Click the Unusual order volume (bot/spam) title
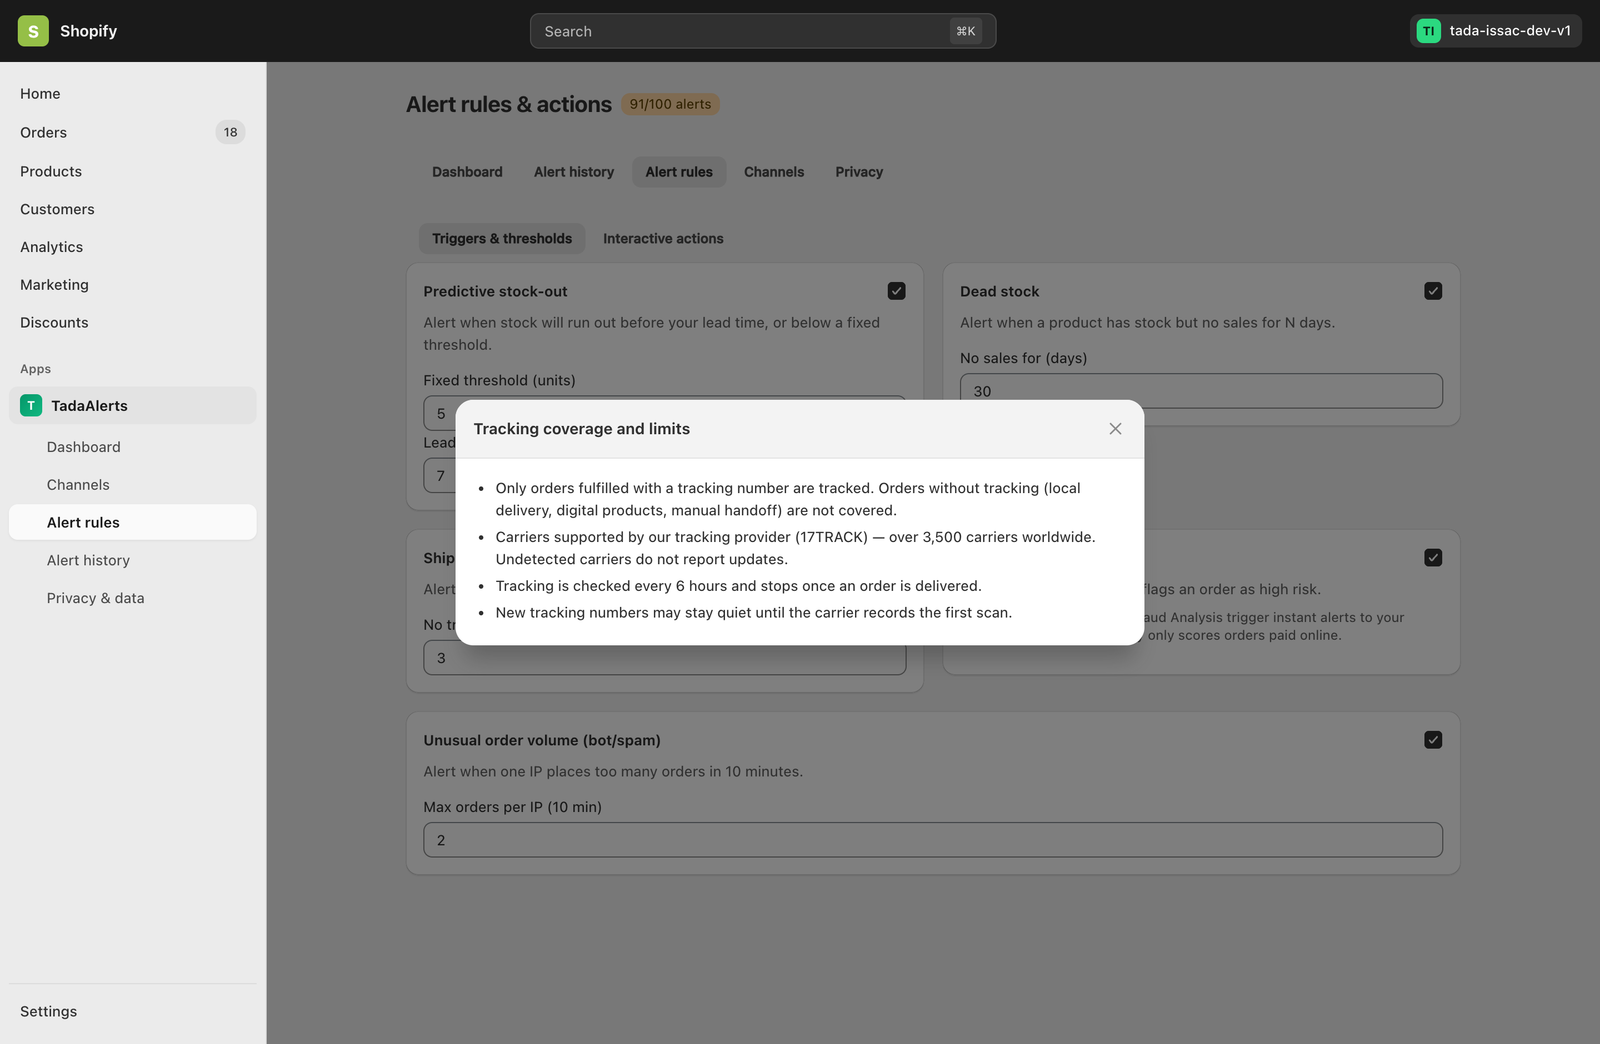The image size is (1600, 1044). 542,740
